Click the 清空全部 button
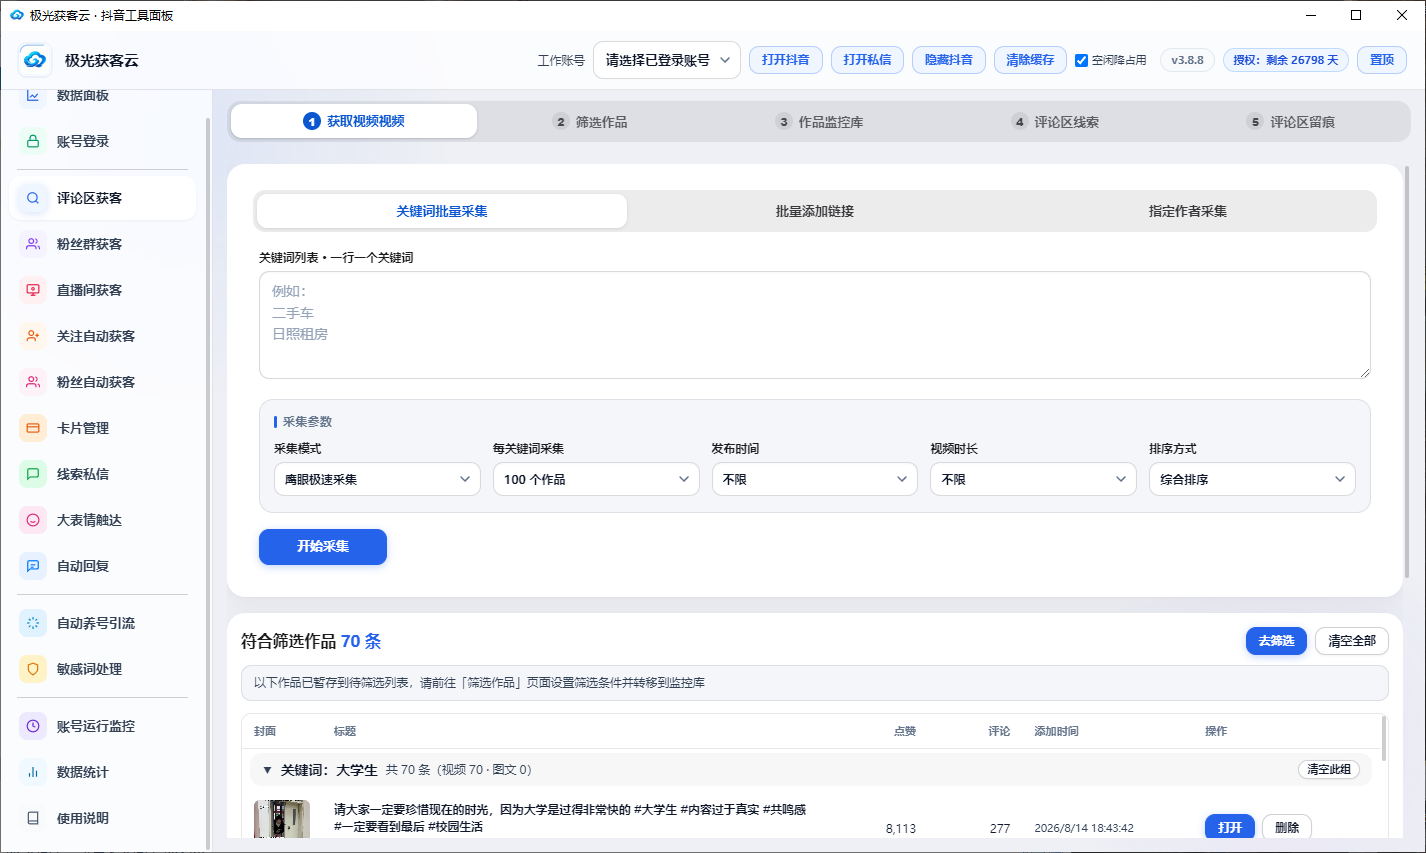Image resolution: width=1426 pixels, height=853 pixels. 1352,641
